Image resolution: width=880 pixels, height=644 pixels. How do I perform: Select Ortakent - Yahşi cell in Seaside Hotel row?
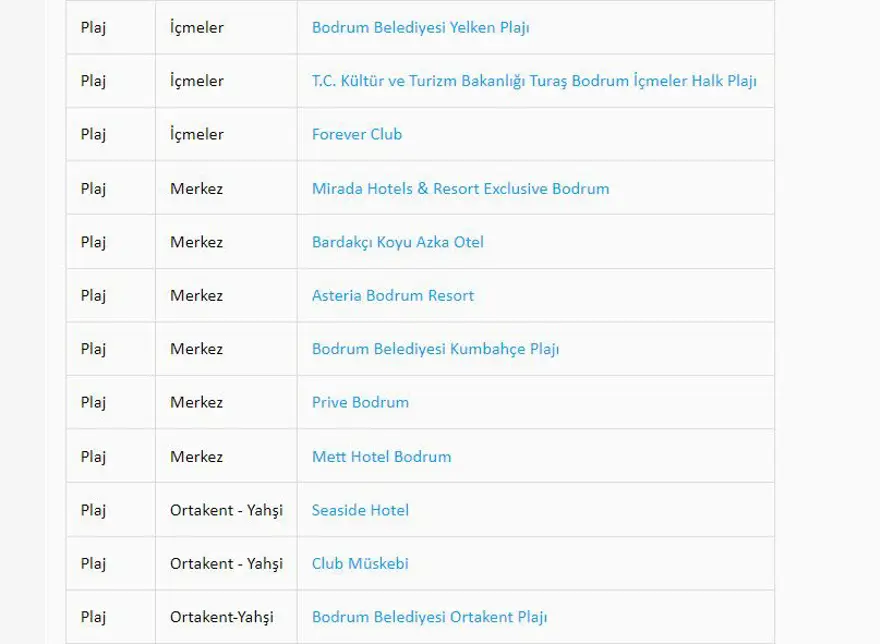point(226,510)
